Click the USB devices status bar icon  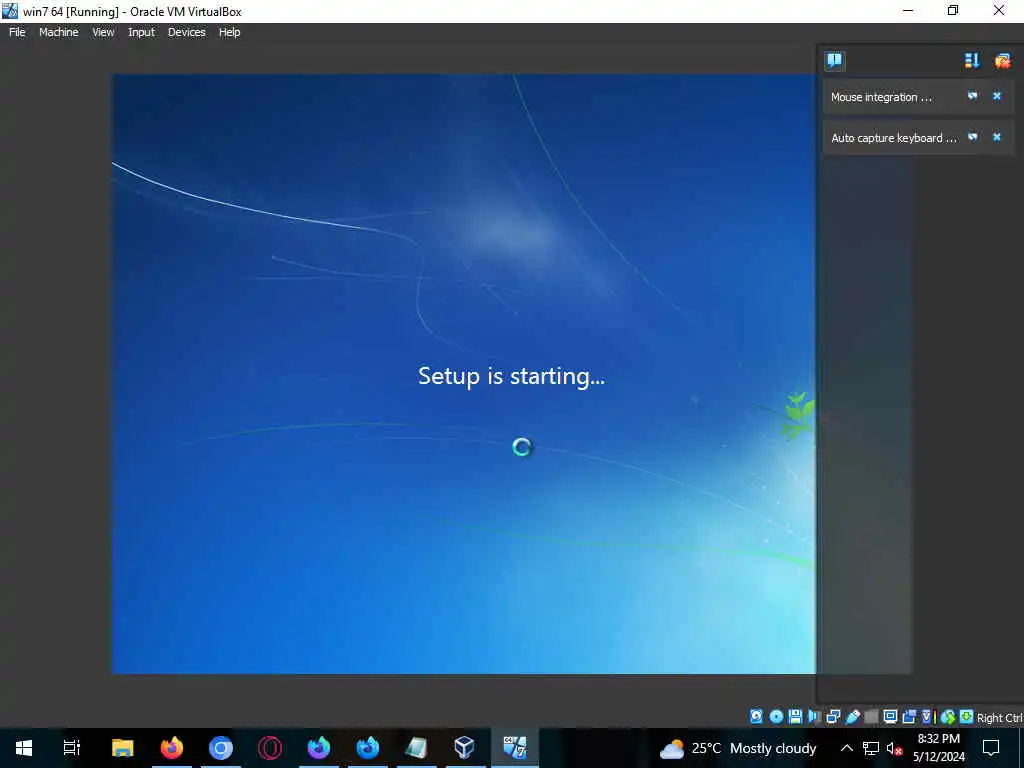tap(852, 717)
